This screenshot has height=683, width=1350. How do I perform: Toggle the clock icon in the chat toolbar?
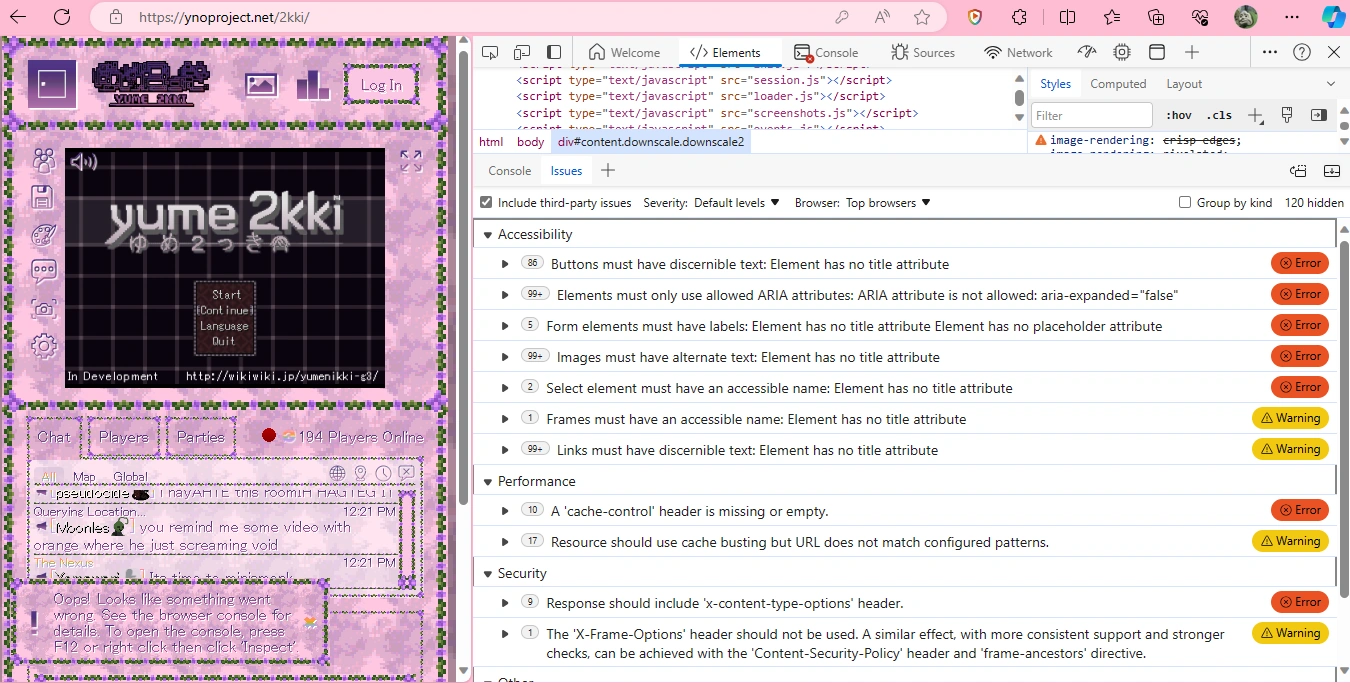(x=383, y=472)
